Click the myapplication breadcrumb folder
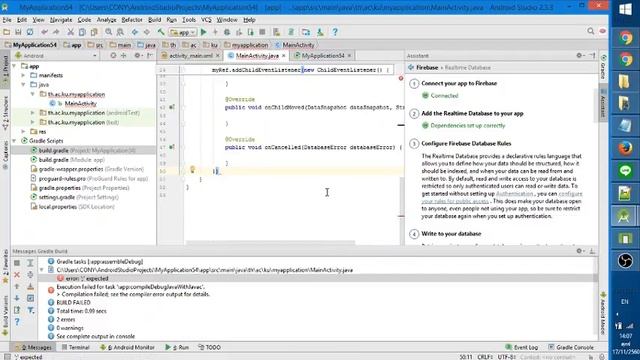 pos(246,45)
